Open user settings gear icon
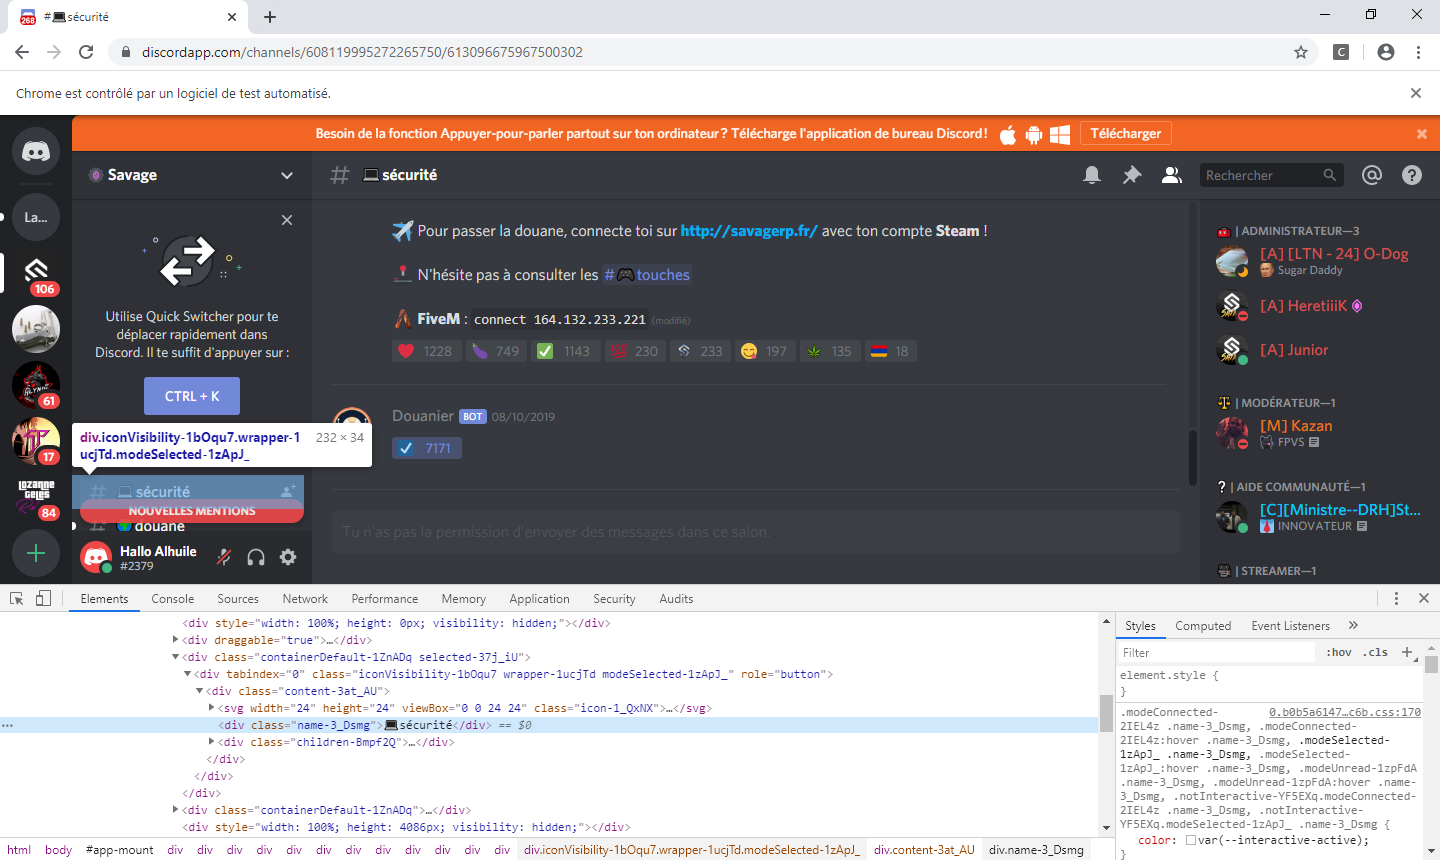Screen dimensions: 1440x860 [x=288, y=557]
